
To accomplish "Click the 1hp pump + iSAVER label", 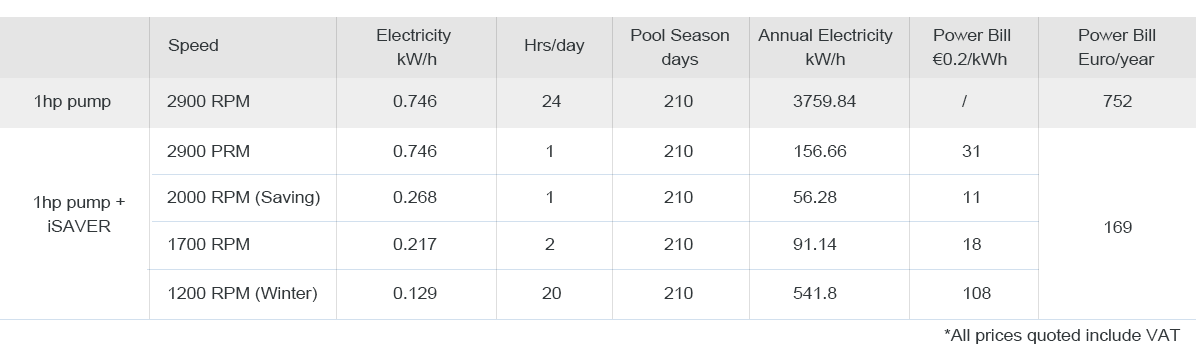I will pyautogui.click(x=79, y=214).
